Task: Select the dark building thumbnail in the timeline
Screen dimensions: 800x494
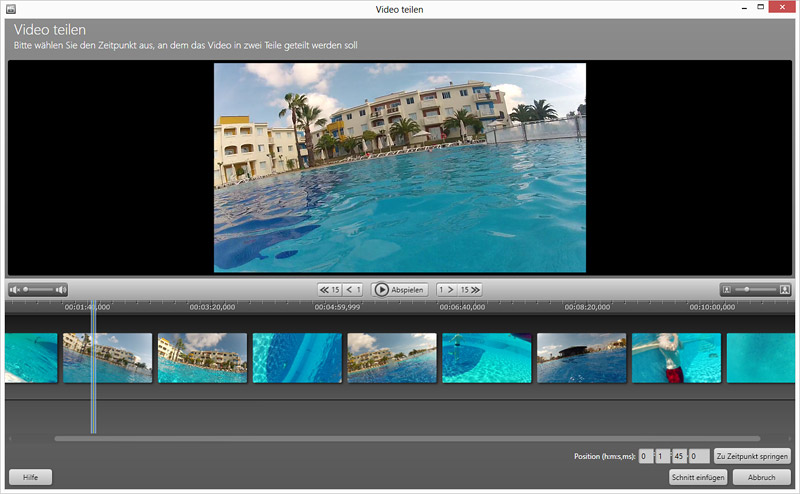Action: [x=581, y=358]
